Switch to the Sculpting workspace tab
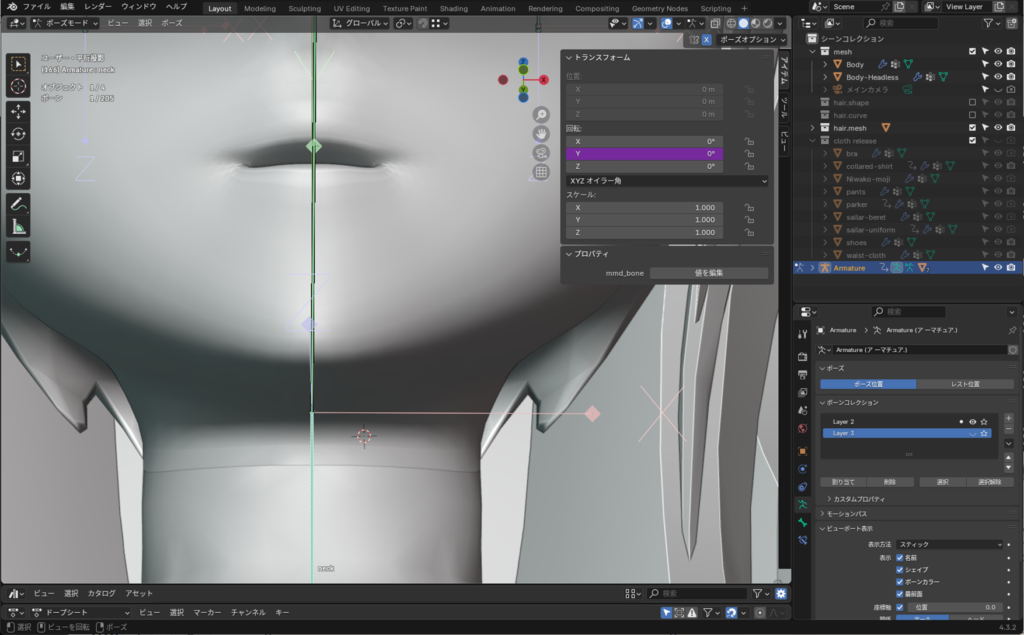The image size is (1024, 635). coord(304,8)
